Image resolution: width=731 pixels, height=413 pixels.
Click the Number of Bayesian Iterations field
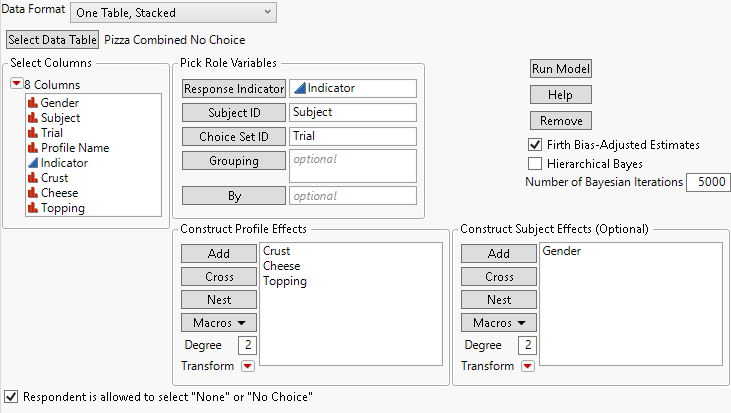pos(708,182)
